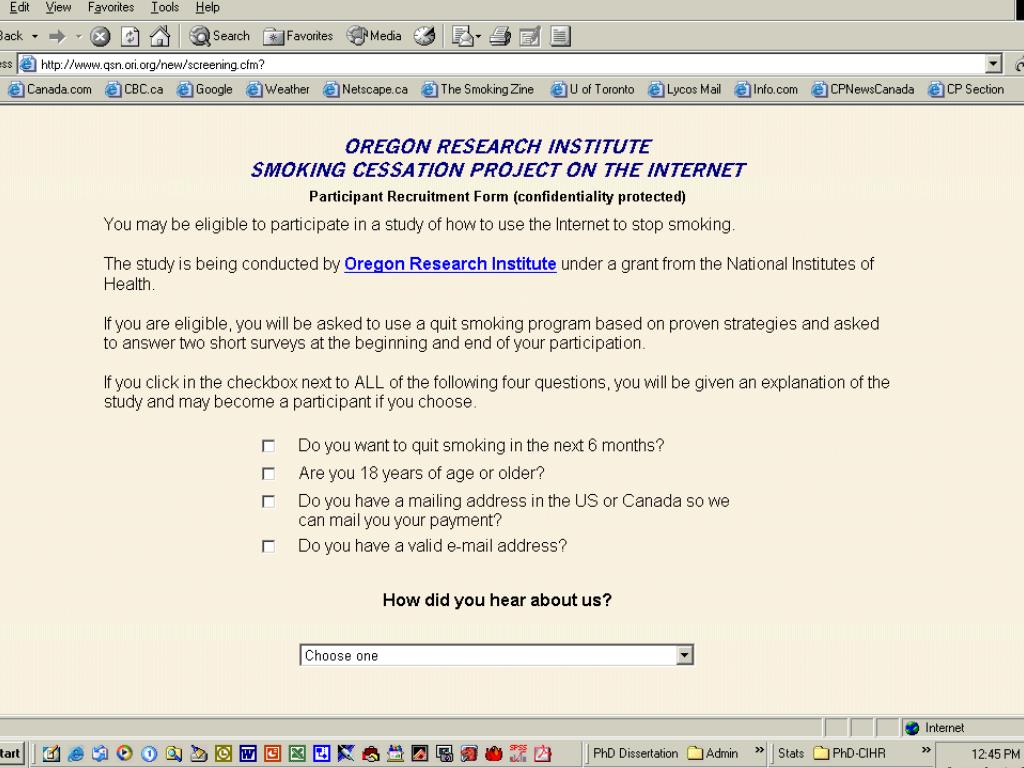Open the toolbox briefcase quick launch icon
The height and width of the screenshot is (768, 1024).
click(x=370, y=754)
